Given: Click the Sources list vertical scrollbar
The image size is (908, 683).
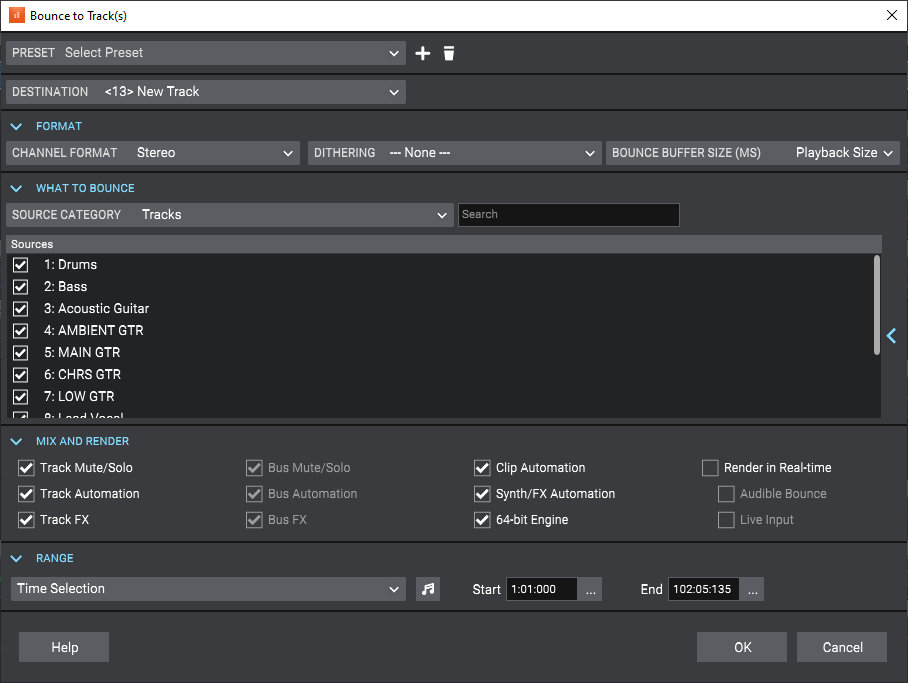Looking at the screenshot, I should [877, 304].
